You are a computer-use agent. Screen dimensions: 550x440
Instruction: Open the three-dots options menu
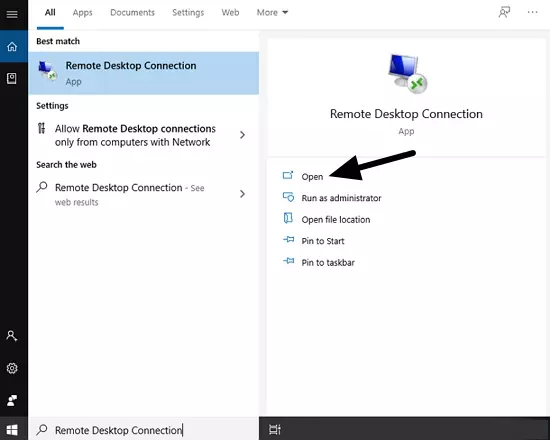532,12
